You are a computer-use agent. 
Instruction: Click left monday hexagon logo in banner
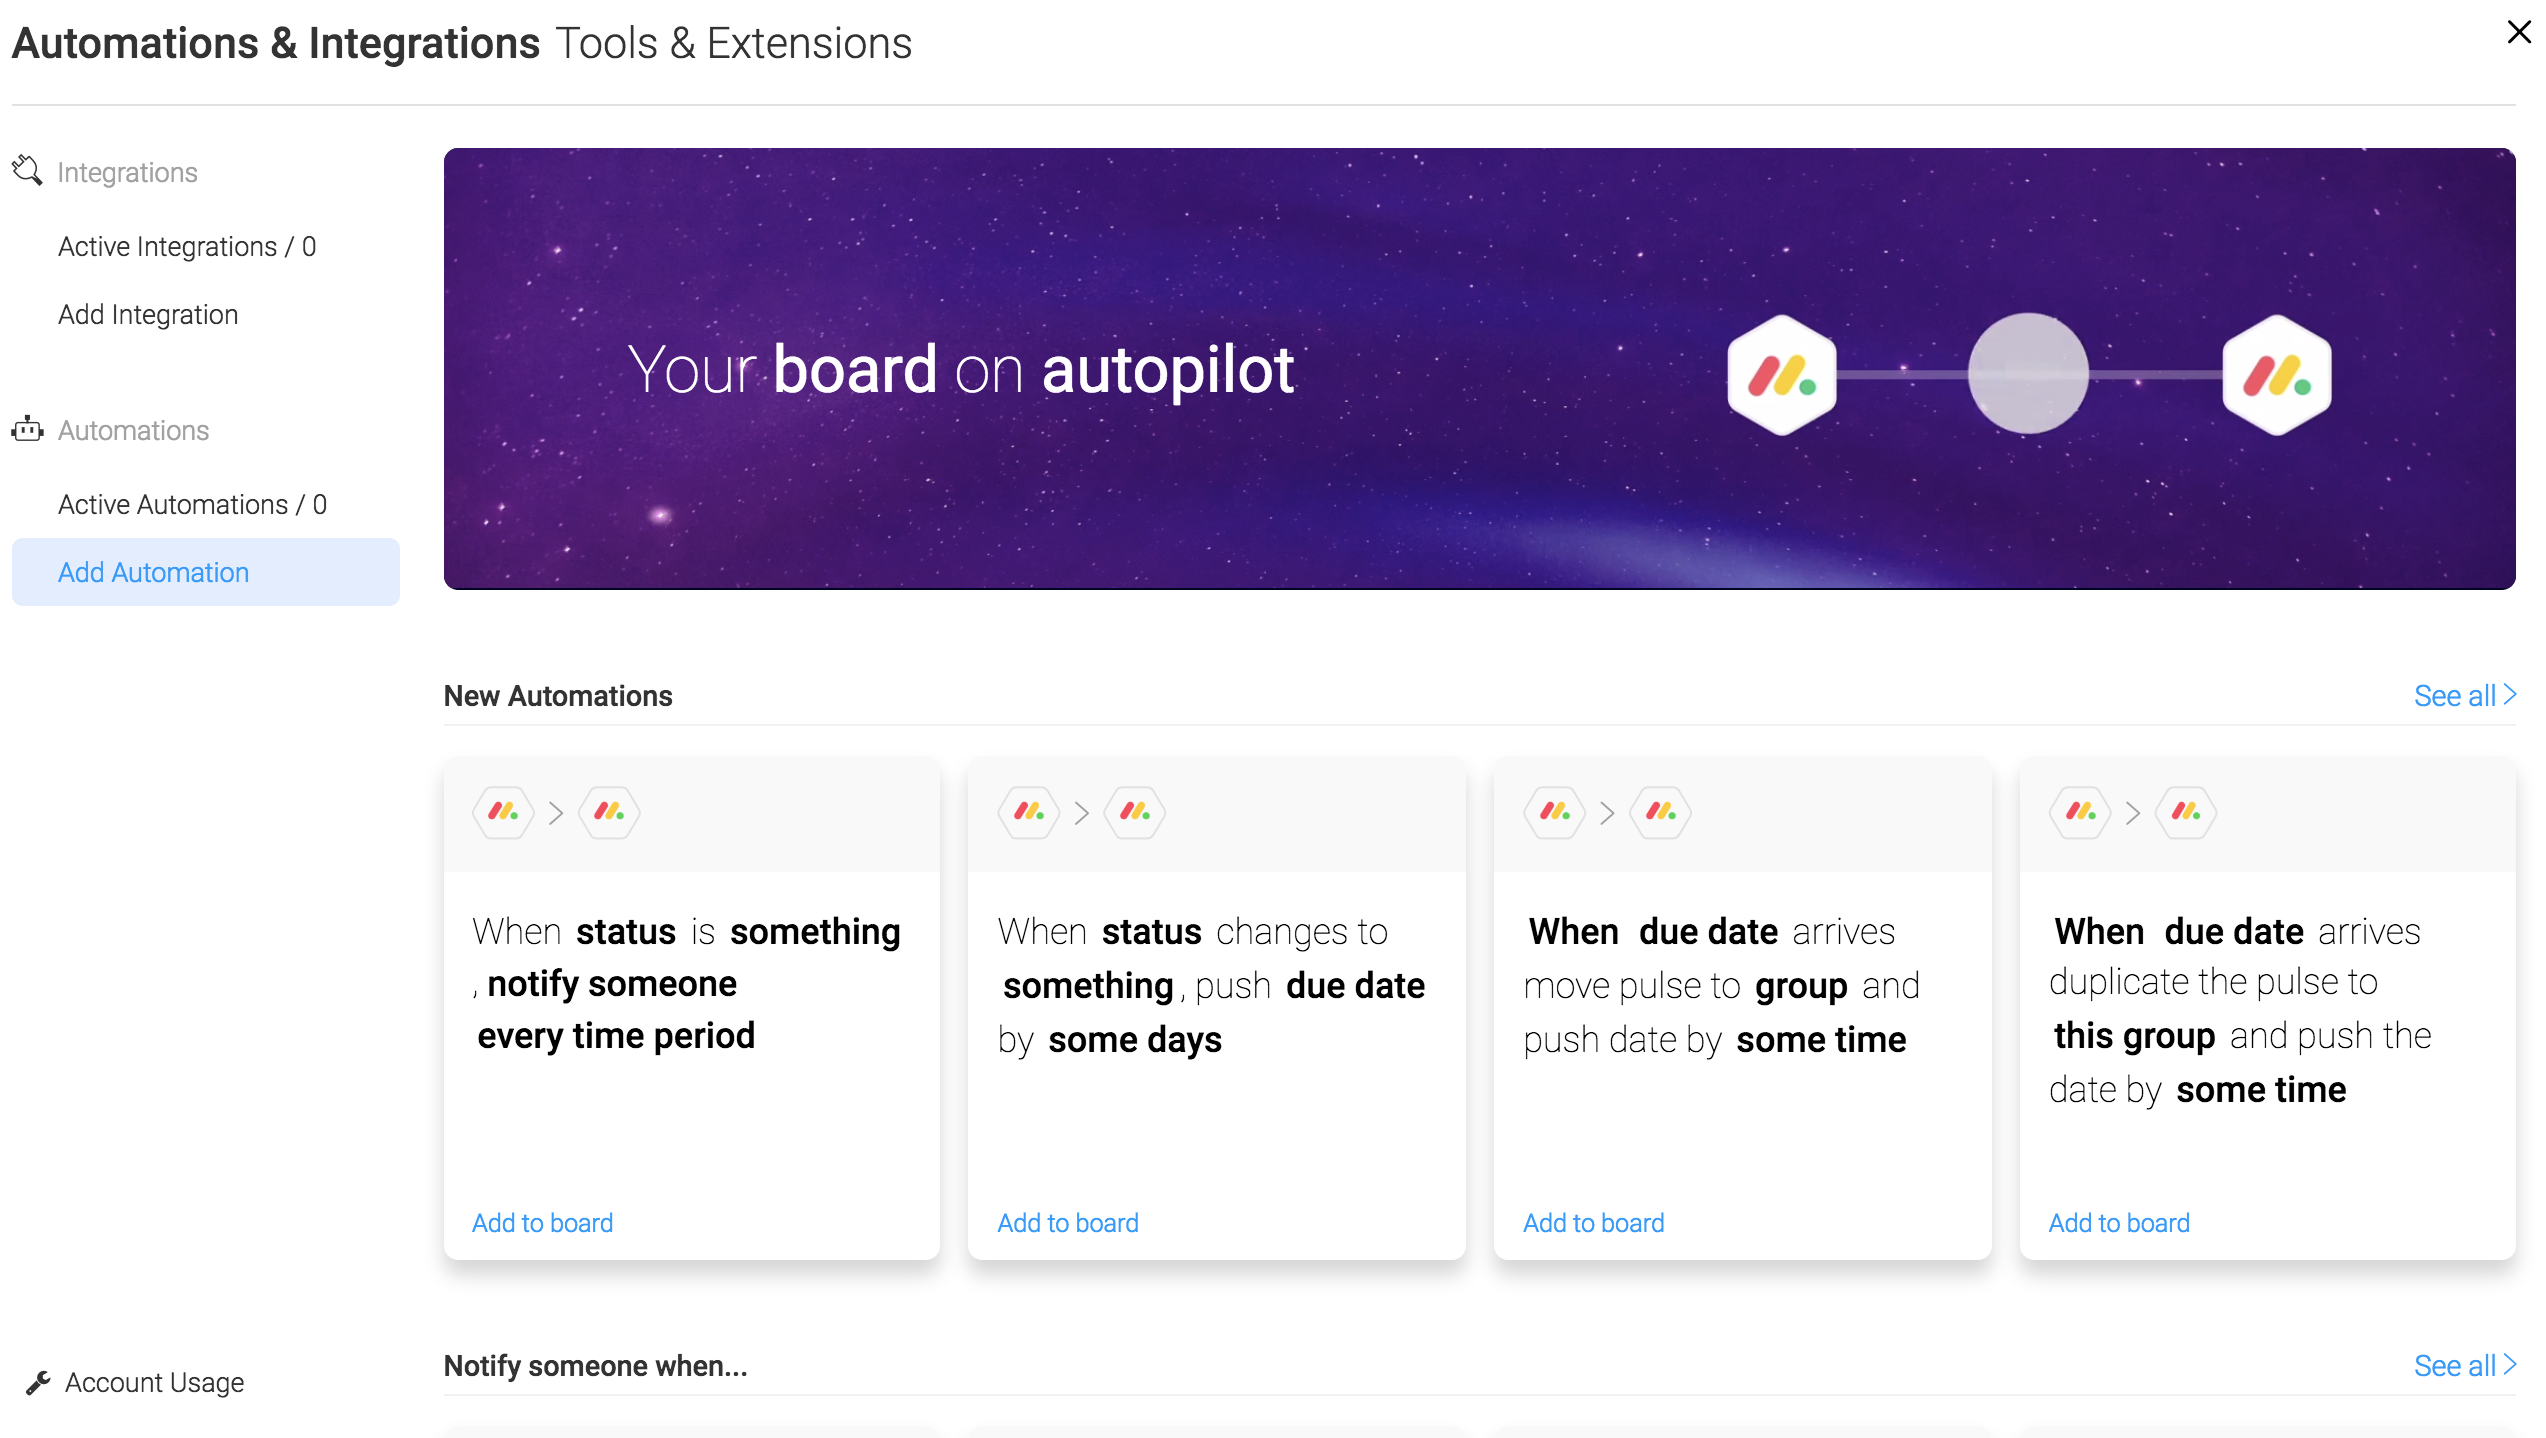pos(1782,374)
